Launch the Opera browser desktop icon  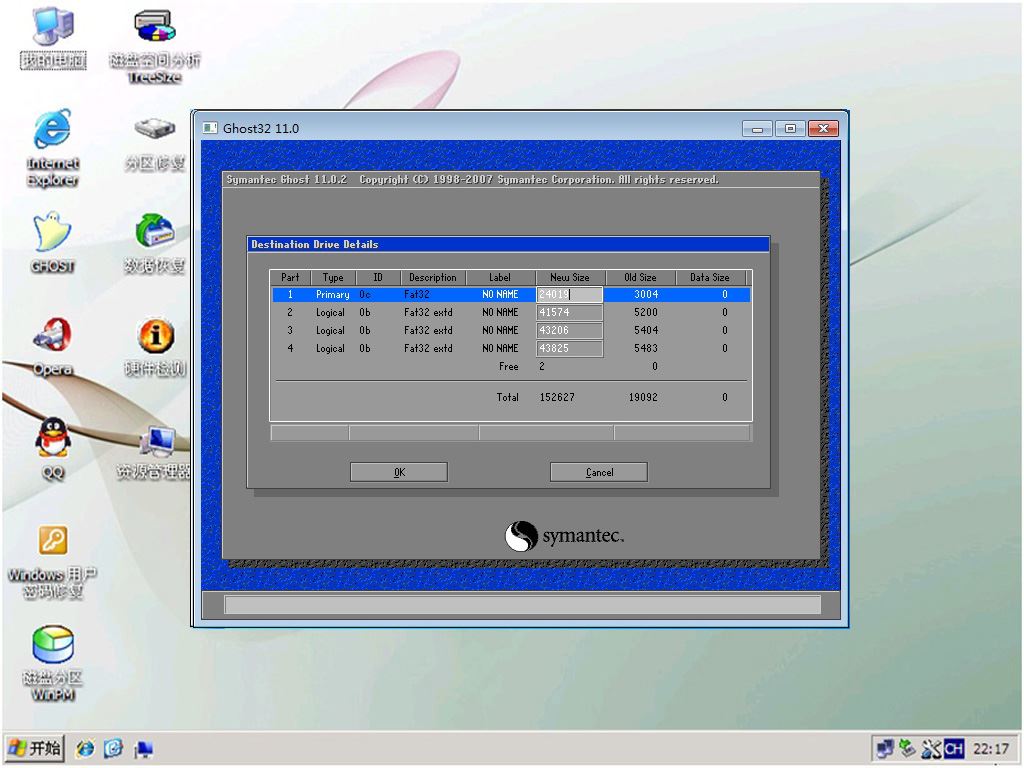click(x=52, y=347)
